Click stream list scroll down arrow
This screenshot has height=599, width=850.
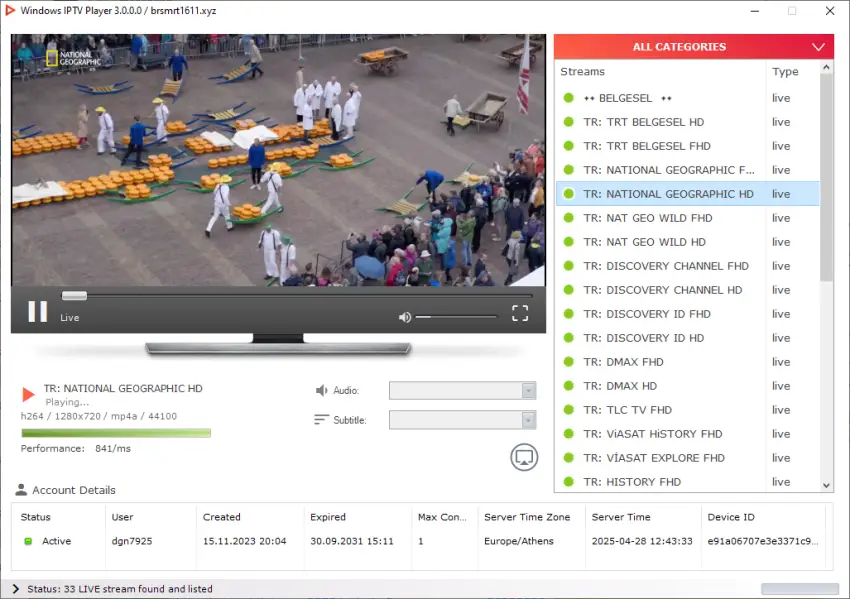click(x=826, y=485)
